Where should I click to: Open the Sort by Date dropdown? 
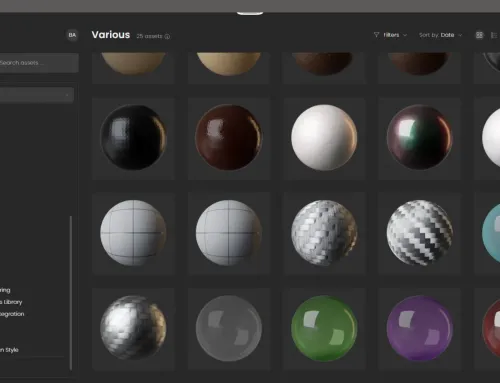441,35
